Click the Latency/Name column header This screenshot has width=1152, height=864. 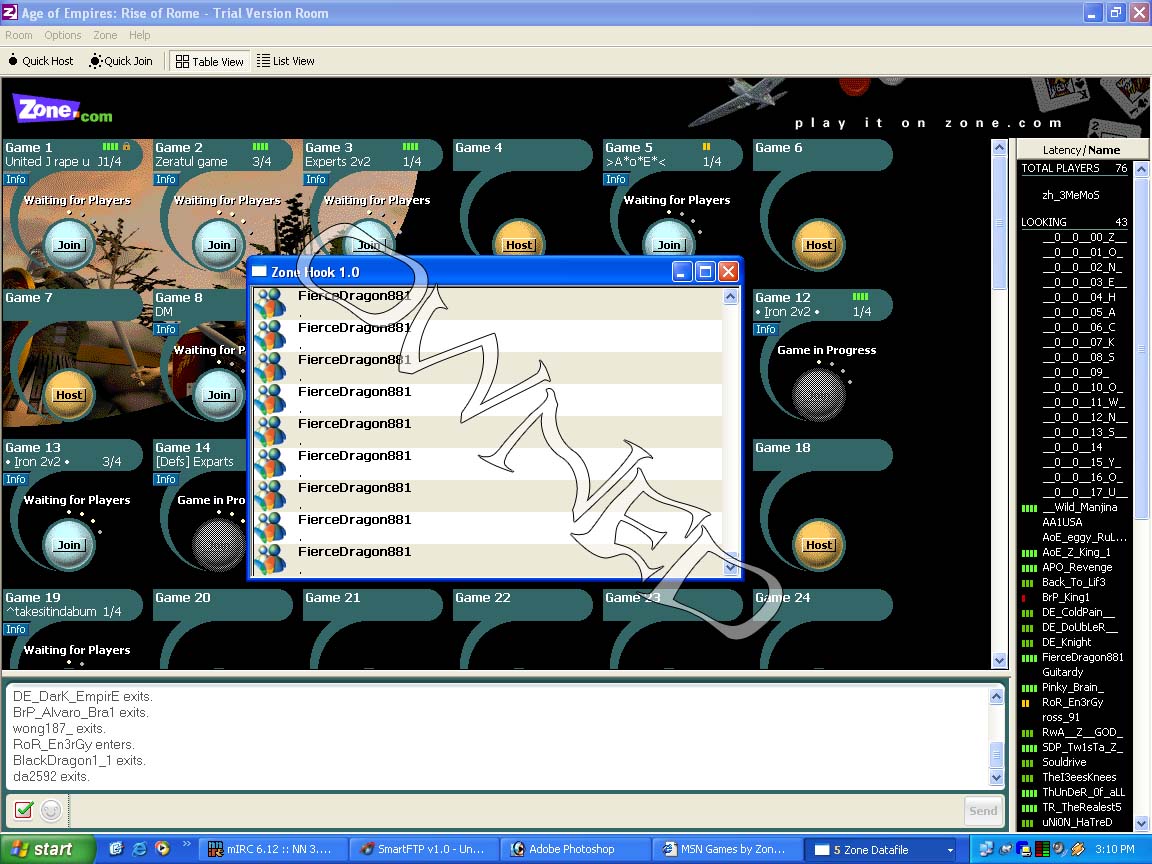tap(1081, 150)
